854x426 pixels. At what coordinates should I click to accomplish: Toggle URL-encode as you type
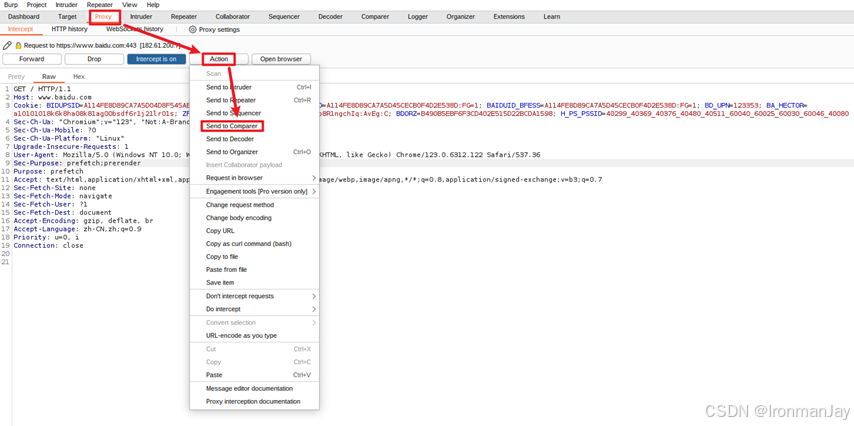point(254,336)
